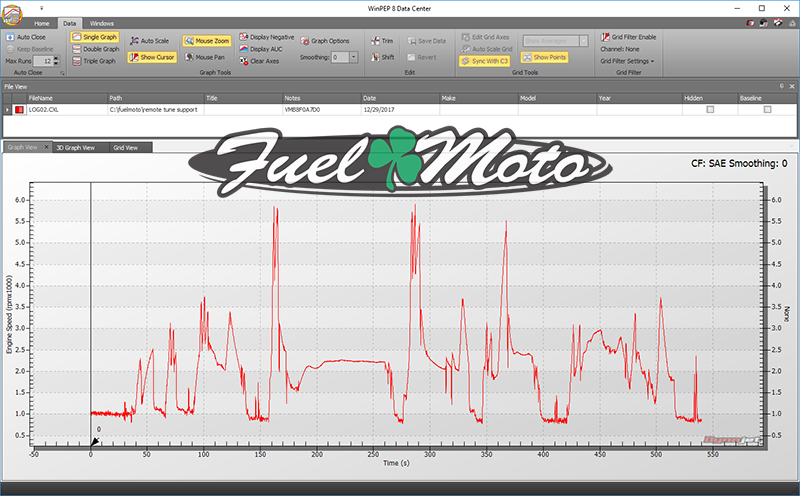Switch to Double Graph layout

click(95, 49)
